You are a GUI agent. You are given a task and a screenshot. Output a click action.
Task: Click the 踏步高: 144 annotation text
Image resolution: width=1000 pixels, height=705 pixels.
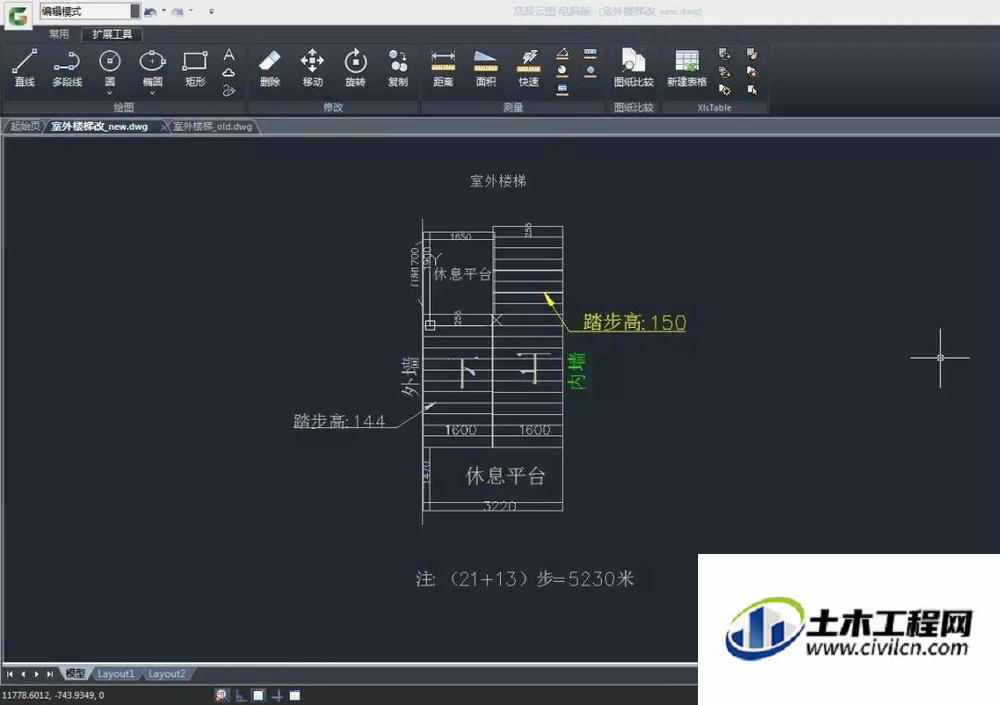339,421
